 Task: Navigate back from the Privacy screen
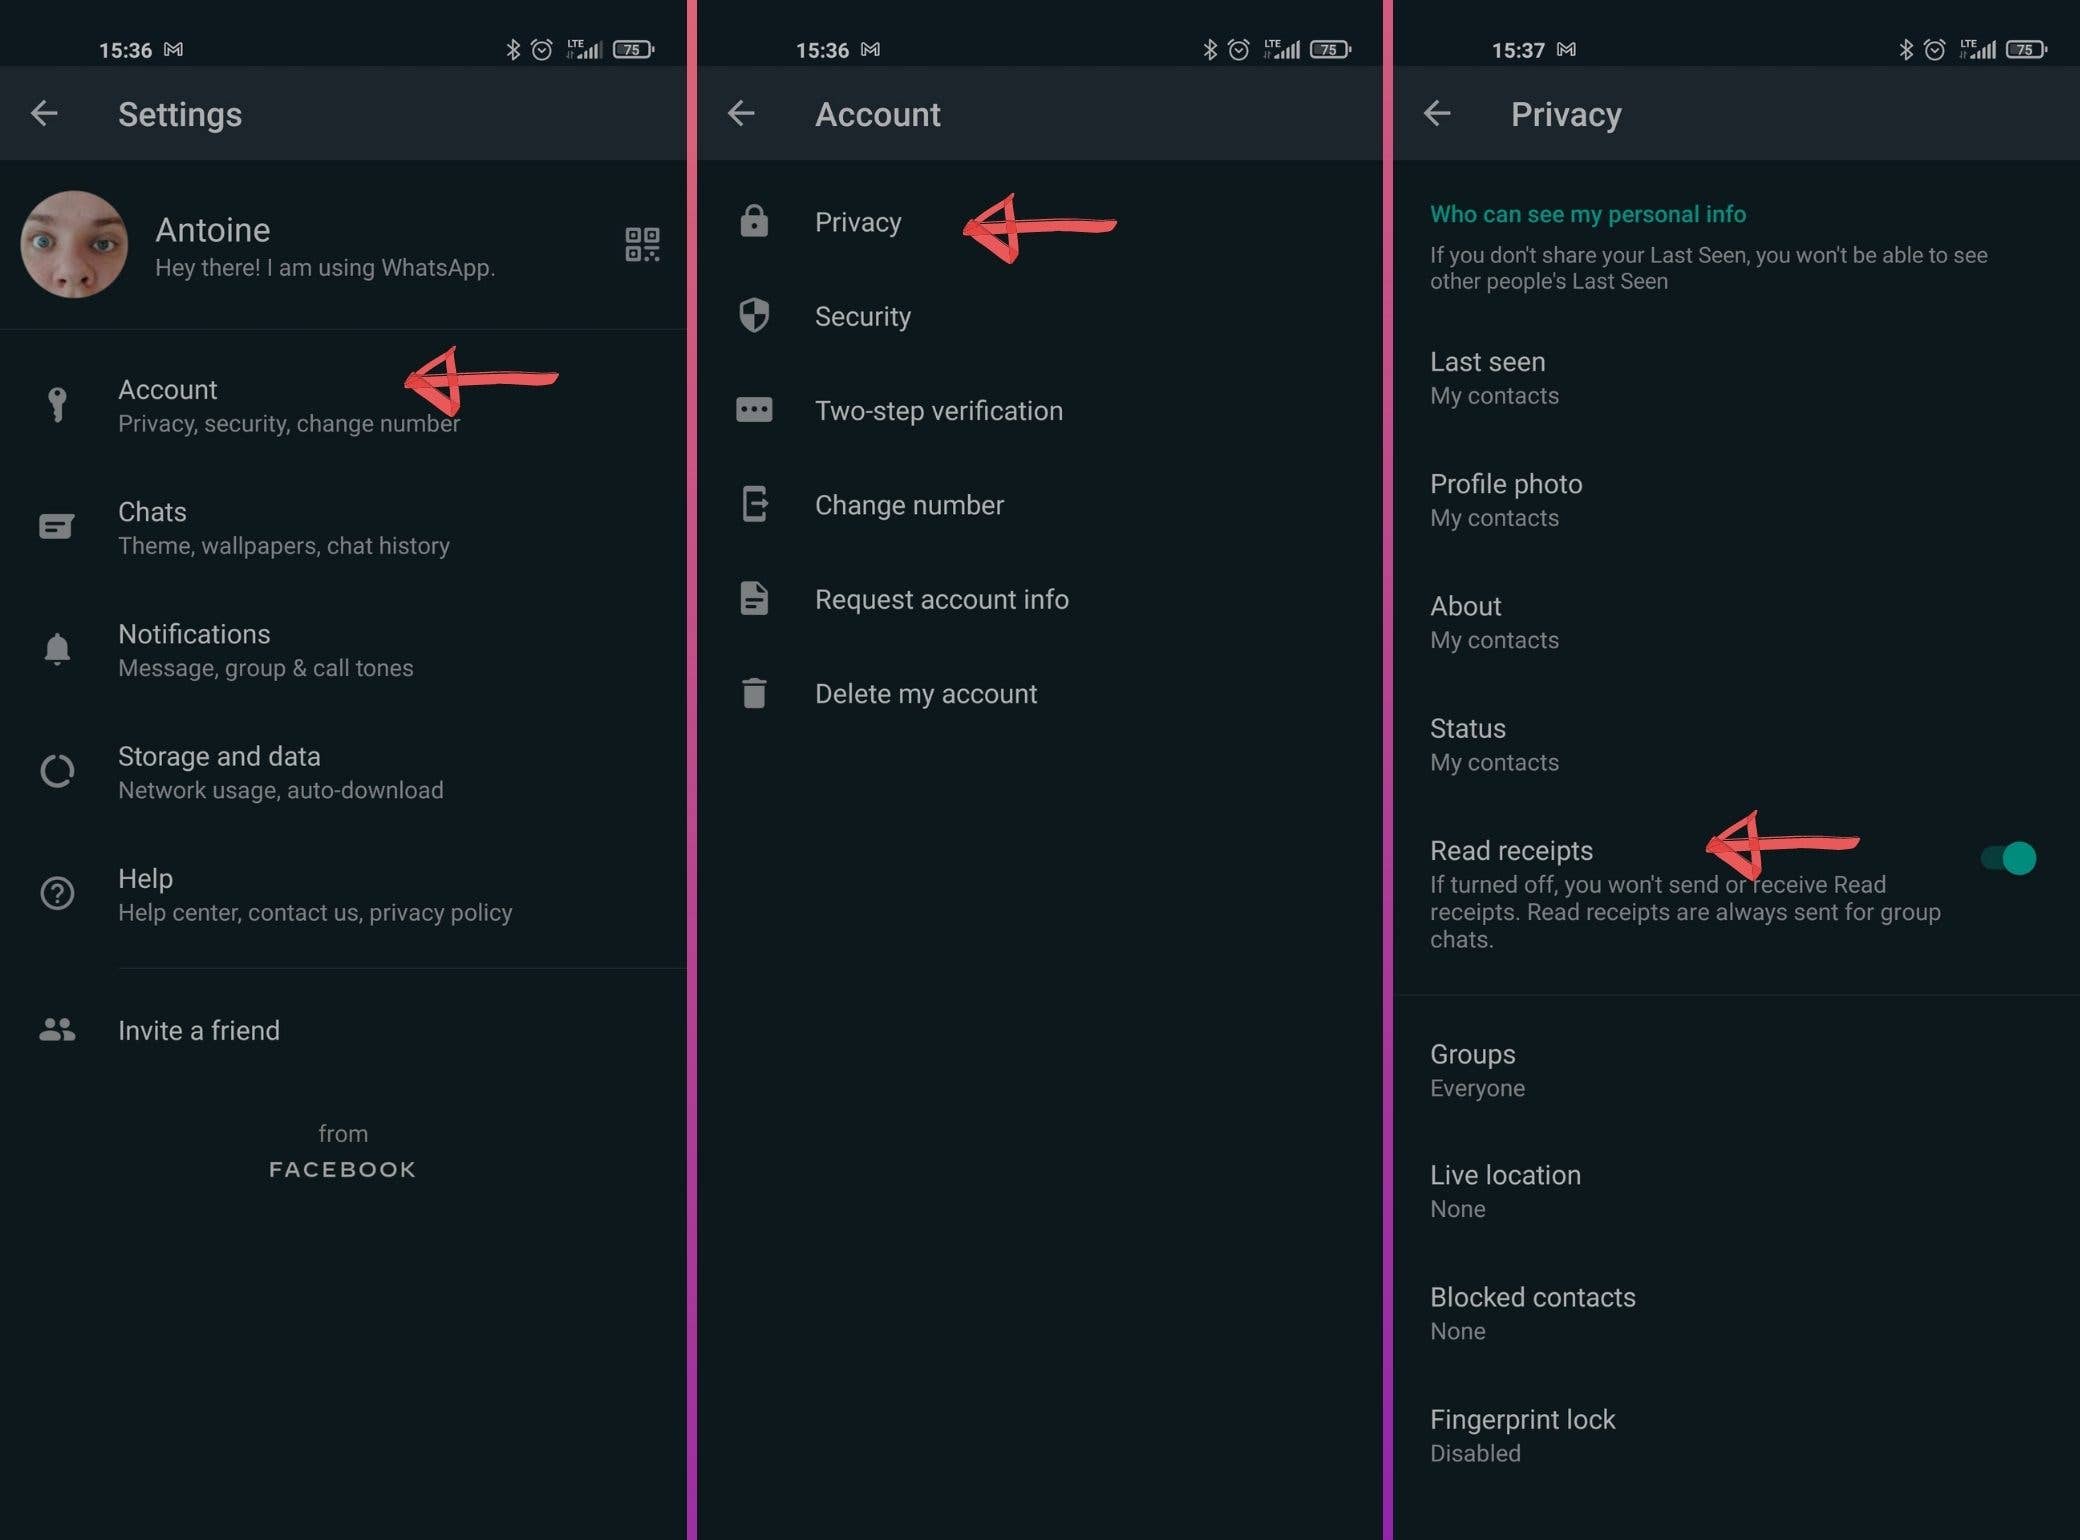coord(1437,113)
